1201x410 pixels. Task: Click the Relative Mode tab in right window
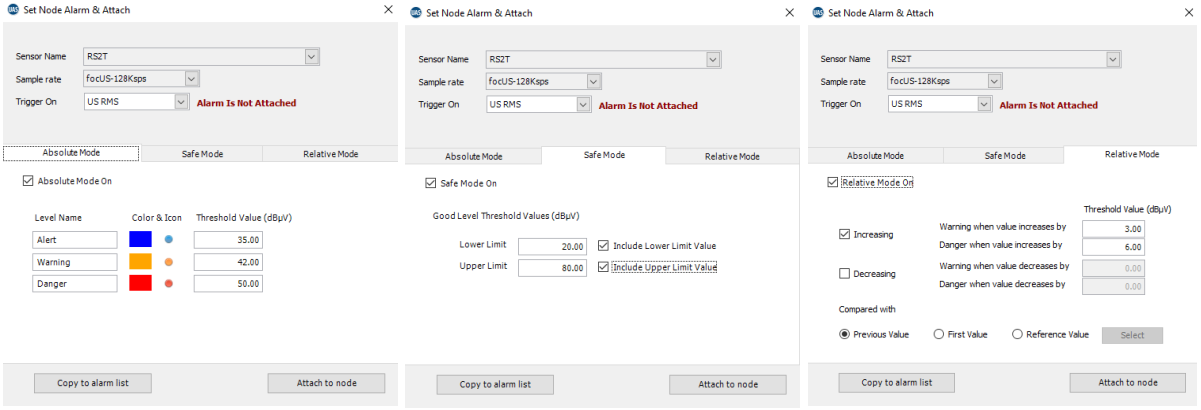[x=1132, y=155]
